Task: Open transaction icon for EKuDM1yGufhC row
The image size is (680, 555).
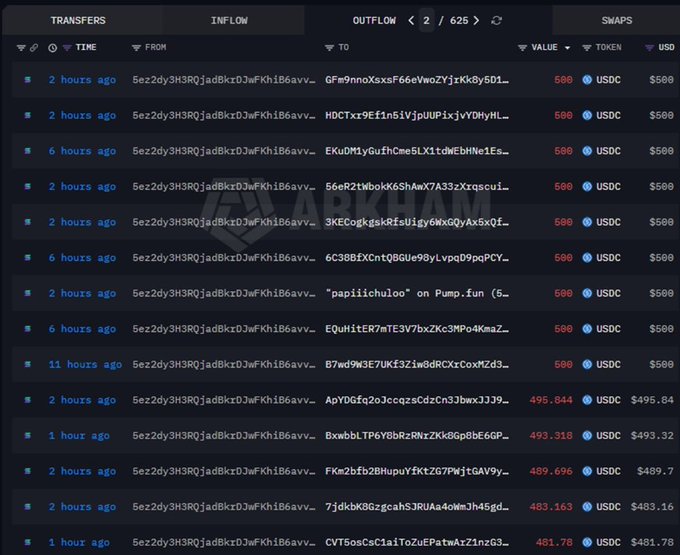Action: click(x=27, y=151)
